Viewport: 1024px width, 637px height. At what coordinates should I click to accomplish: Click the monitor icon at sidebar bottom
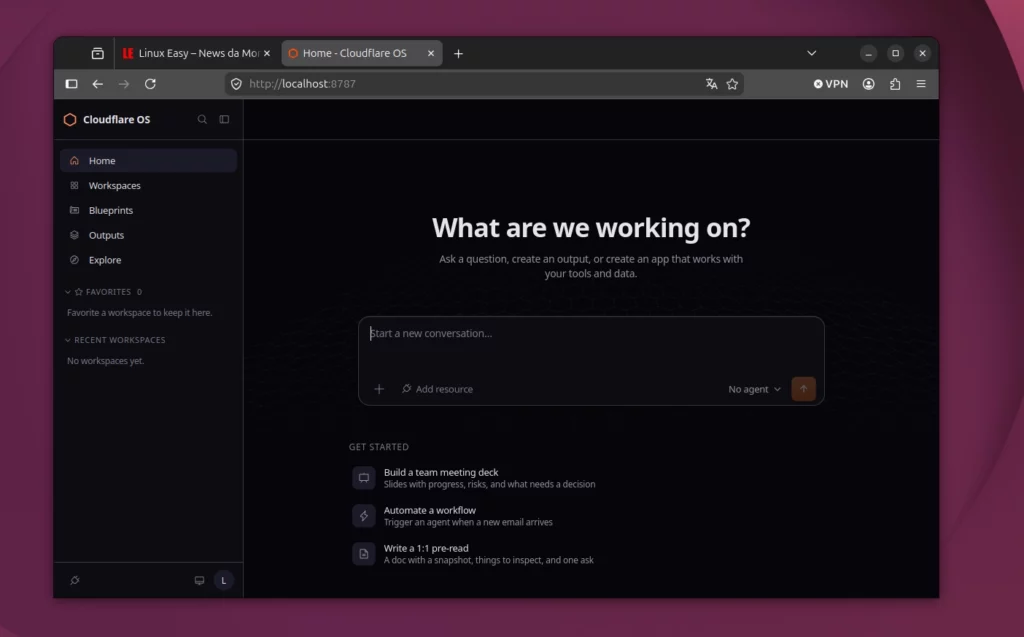(x=199, y=580)
